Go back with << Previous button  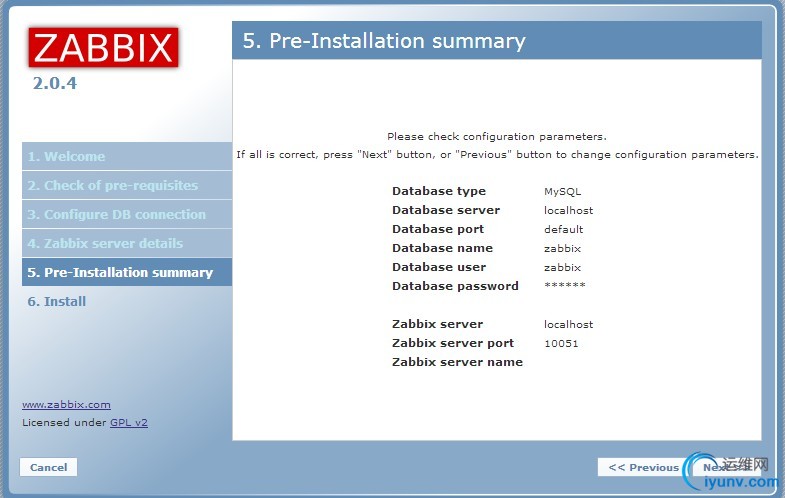(643, 467)
